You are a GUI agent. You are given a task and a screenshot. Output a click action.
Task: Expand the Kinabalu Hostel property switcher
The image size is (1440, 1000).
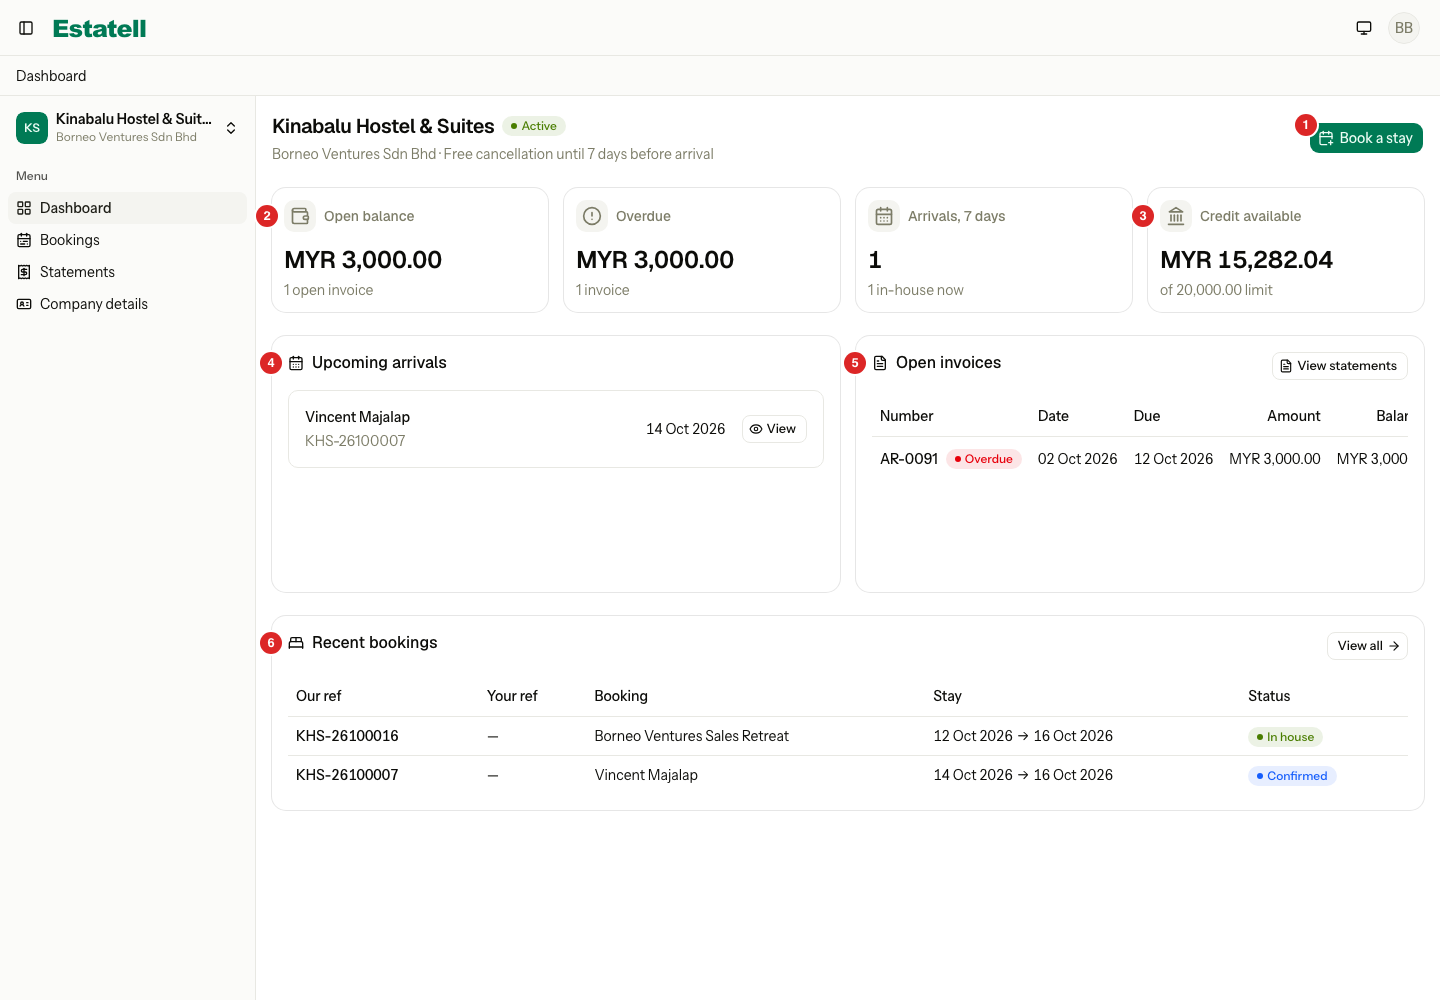click(128, 128)
